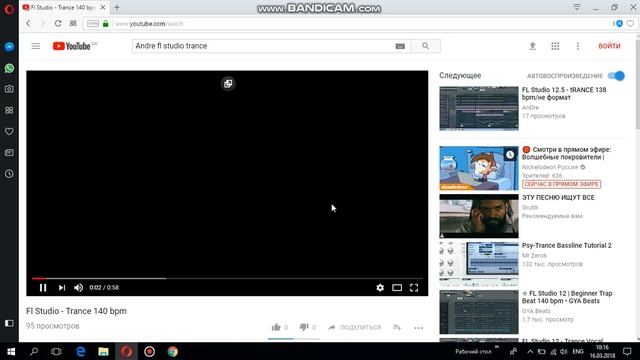This screenshot has height=360, width=640.
Task: Open WhatsApp in Opera sidebar
Action: 9,68
